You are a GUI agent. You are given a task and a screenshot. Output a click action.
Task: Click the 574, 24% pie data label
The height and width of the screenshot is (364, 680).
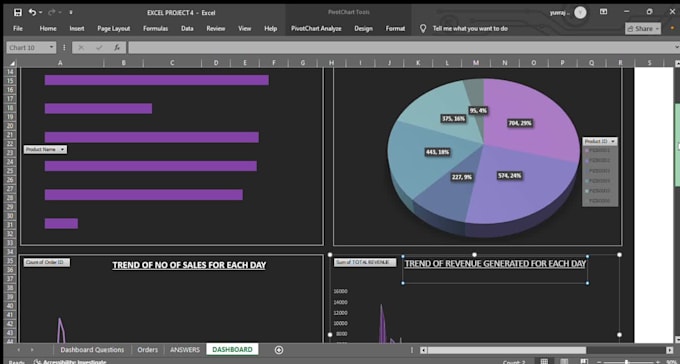[510, 176]
